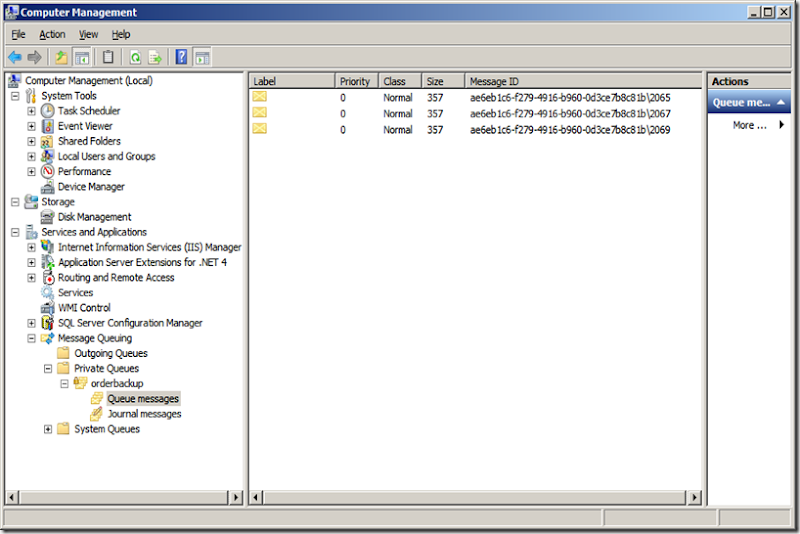Click the tree pane's right scroll arrow
Screen dimensions: 800x534
(x=236, y=497)
